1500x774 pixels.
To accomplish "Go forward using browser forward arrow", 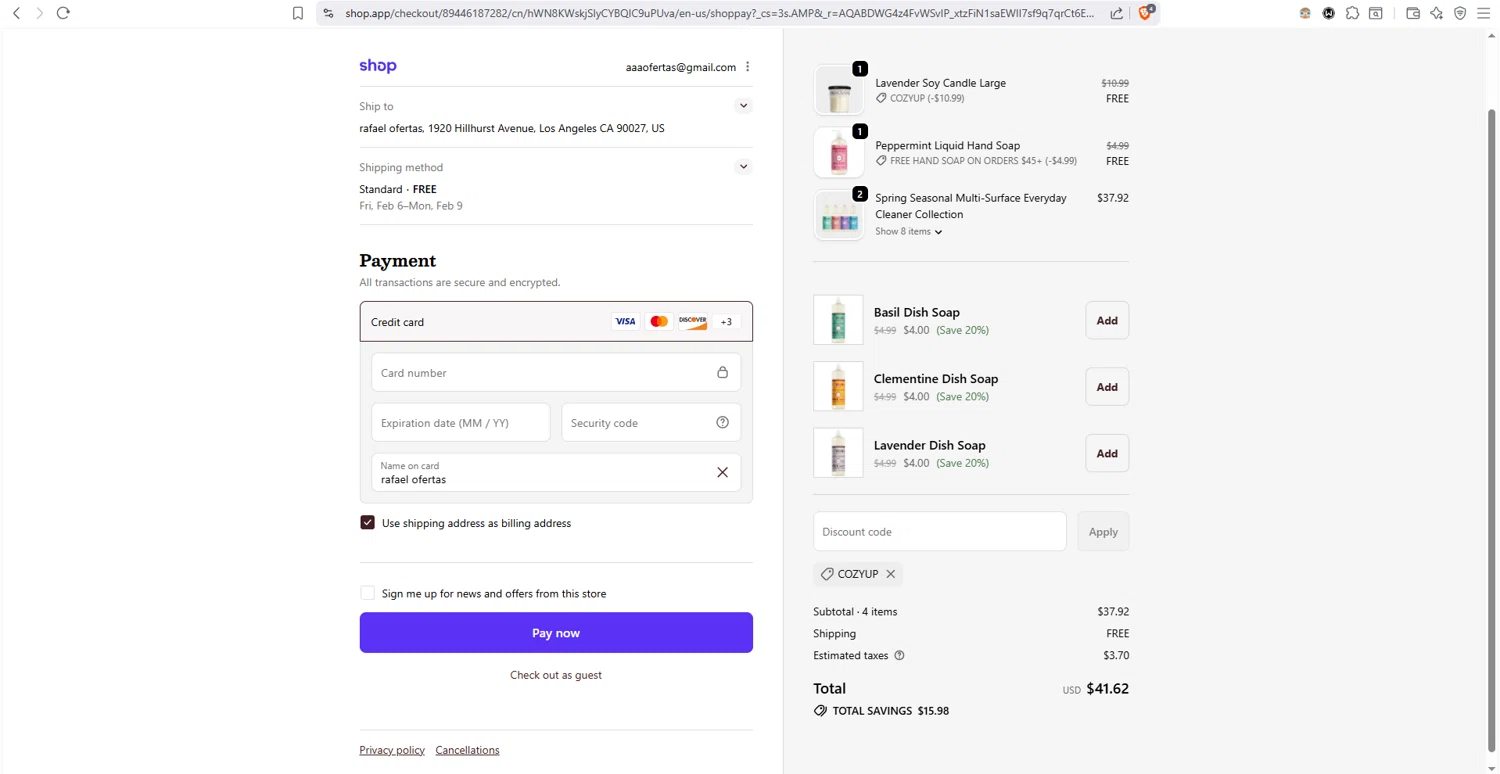I will click(x=40, y=13).
